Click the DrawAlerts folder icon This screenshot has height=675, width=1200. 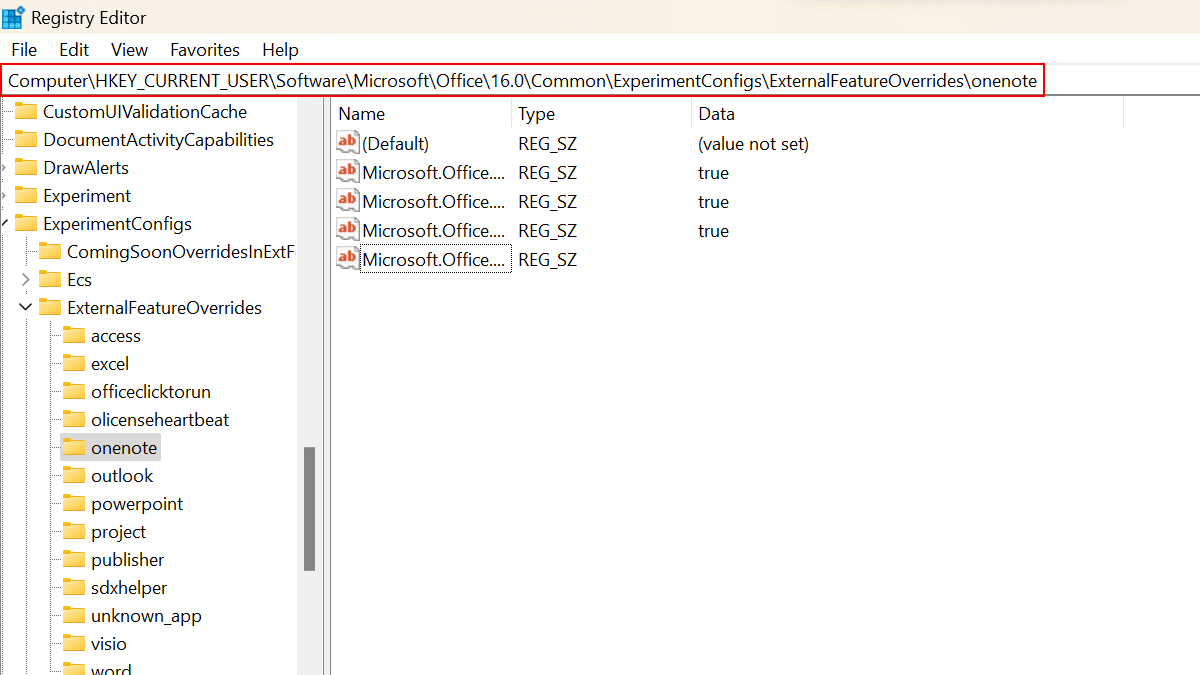[26, 168]
